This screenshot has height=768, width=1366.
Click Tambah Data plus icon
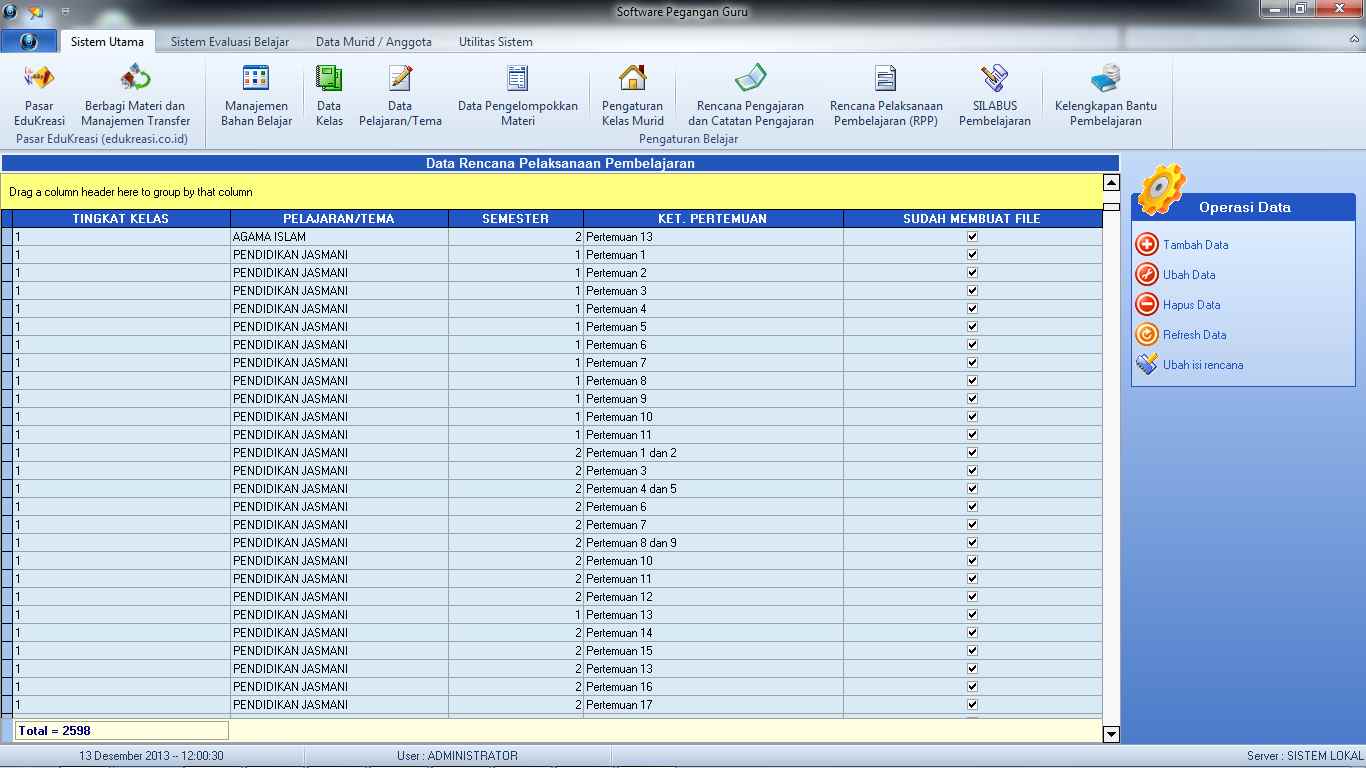(1147, 244)
